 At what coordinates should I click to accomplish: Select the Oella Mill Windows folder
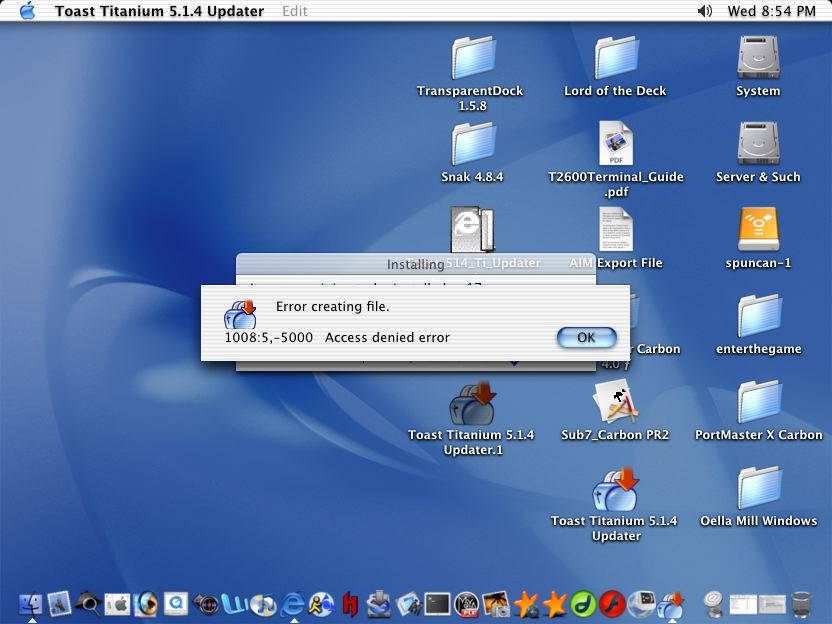758,488
